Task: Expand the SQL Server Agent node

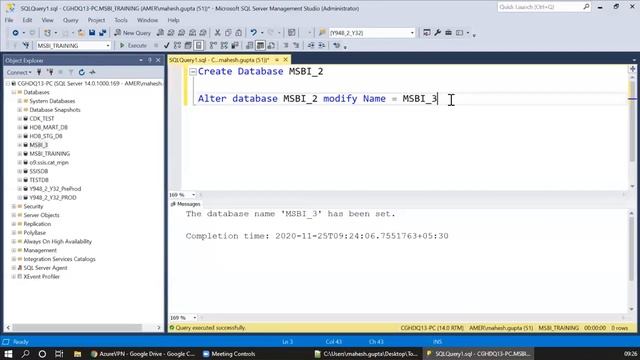Action: [x=13, y=268]
